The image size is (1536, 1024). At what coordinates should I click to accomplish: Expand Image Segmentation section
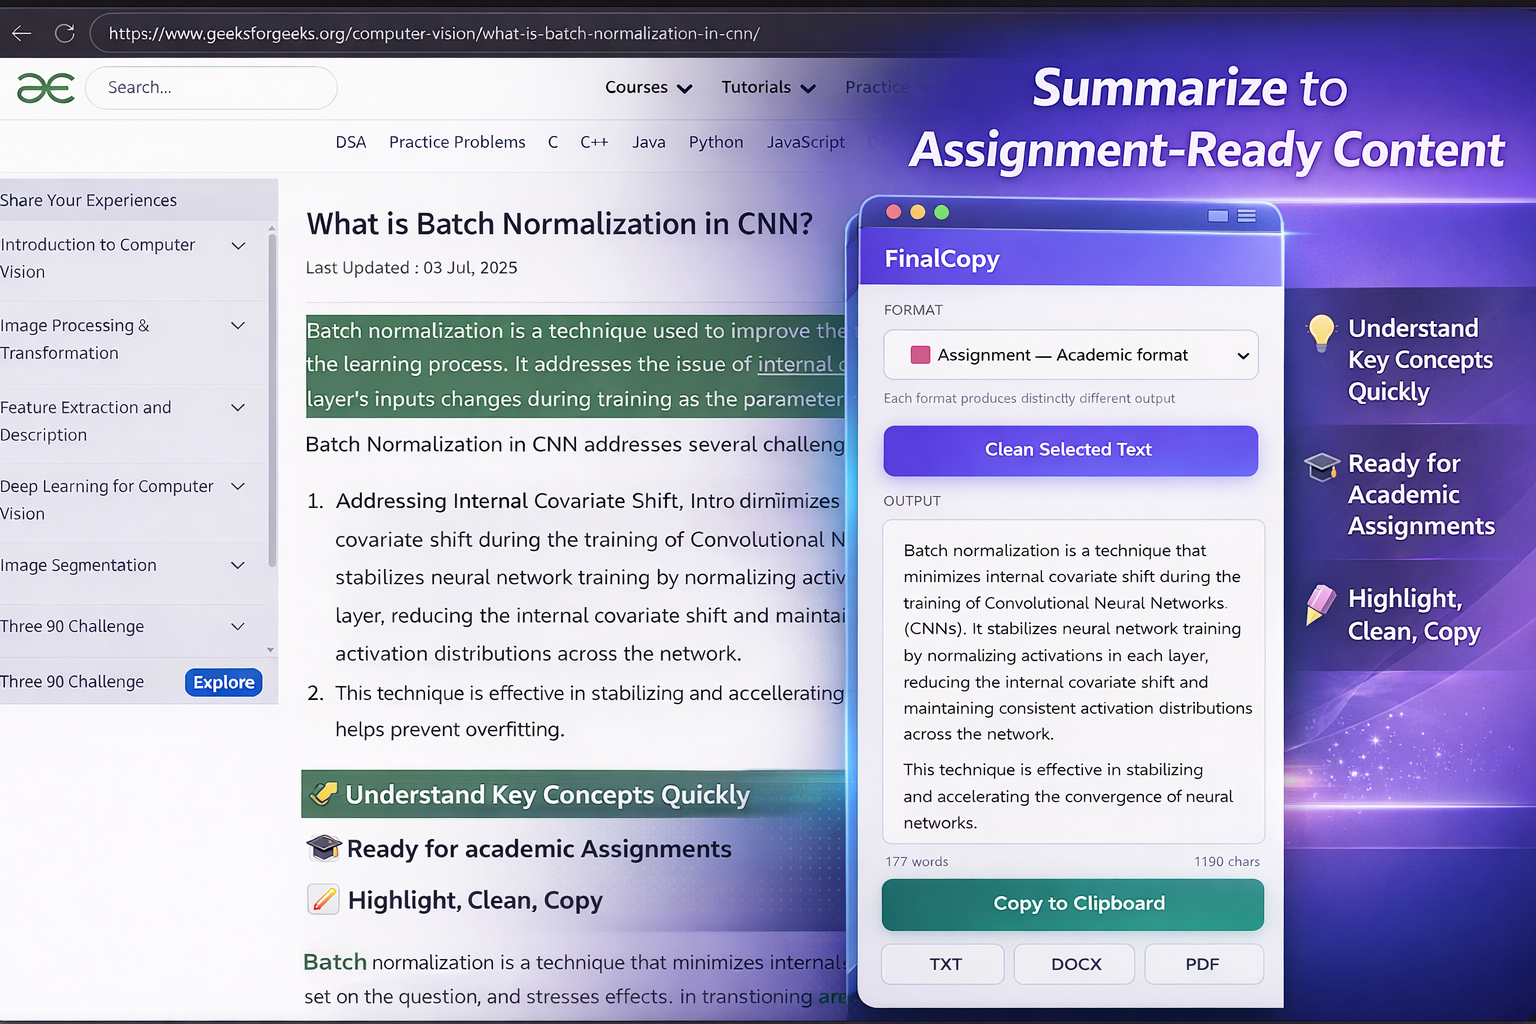[x=238, y=565]
